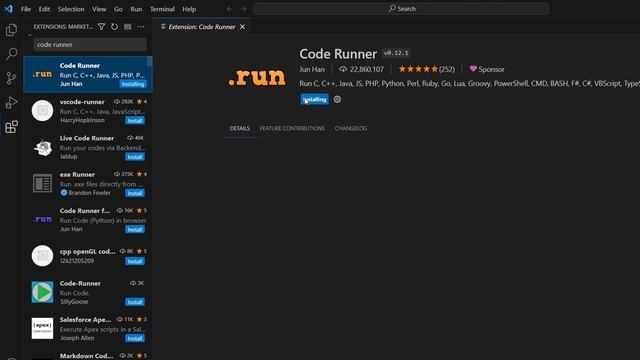Open the File menu

26,9
